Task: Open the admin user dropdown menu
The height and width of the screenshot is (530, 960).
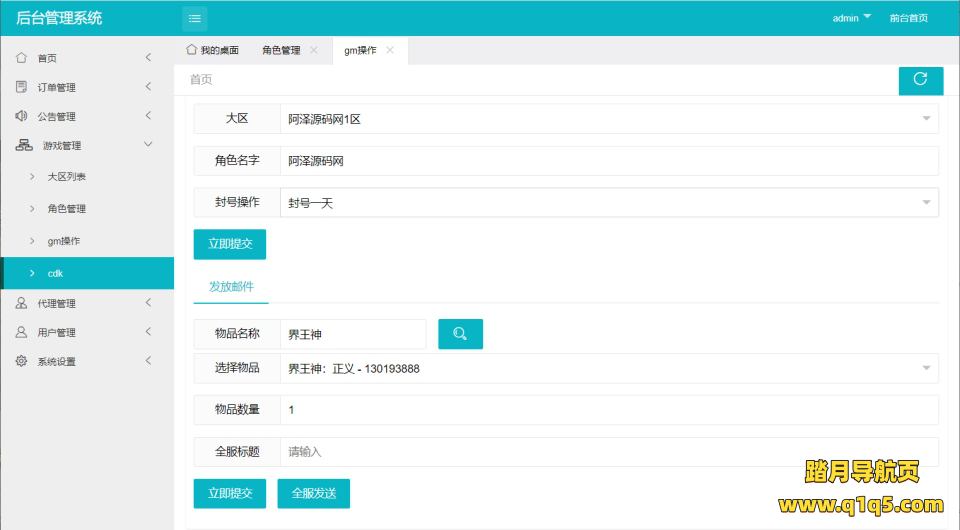Action: coord(851,18)
